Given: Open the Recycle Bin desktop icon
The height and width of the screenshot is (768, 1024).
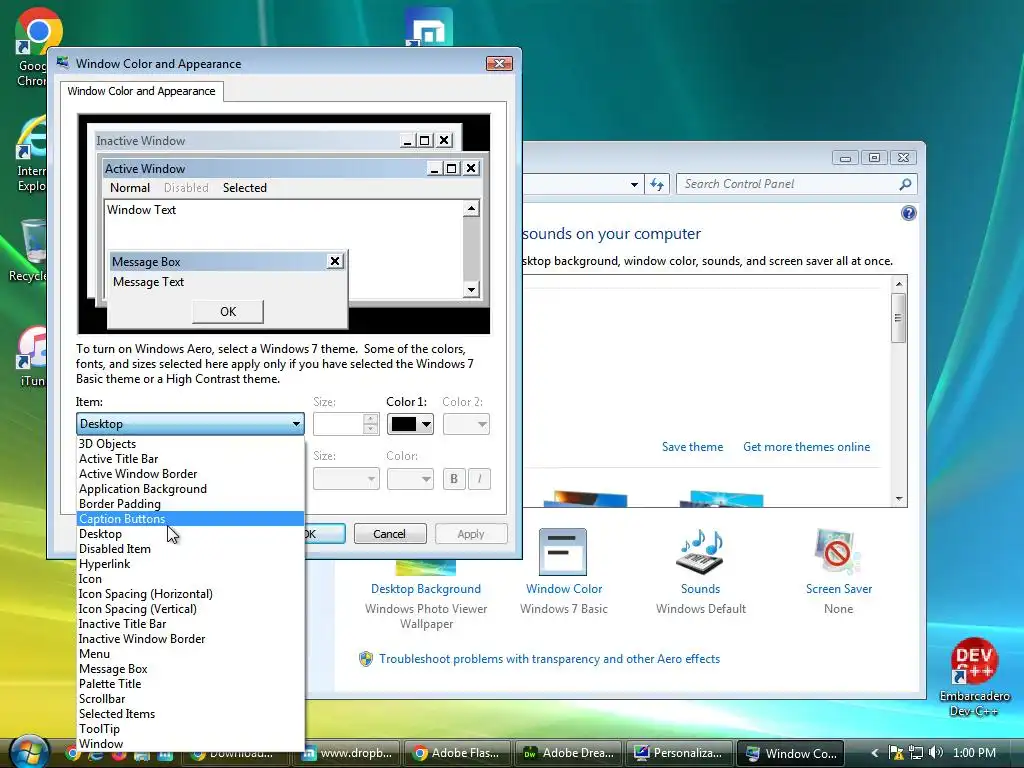Looking at the screenshot, I should [x=29, y=251].
